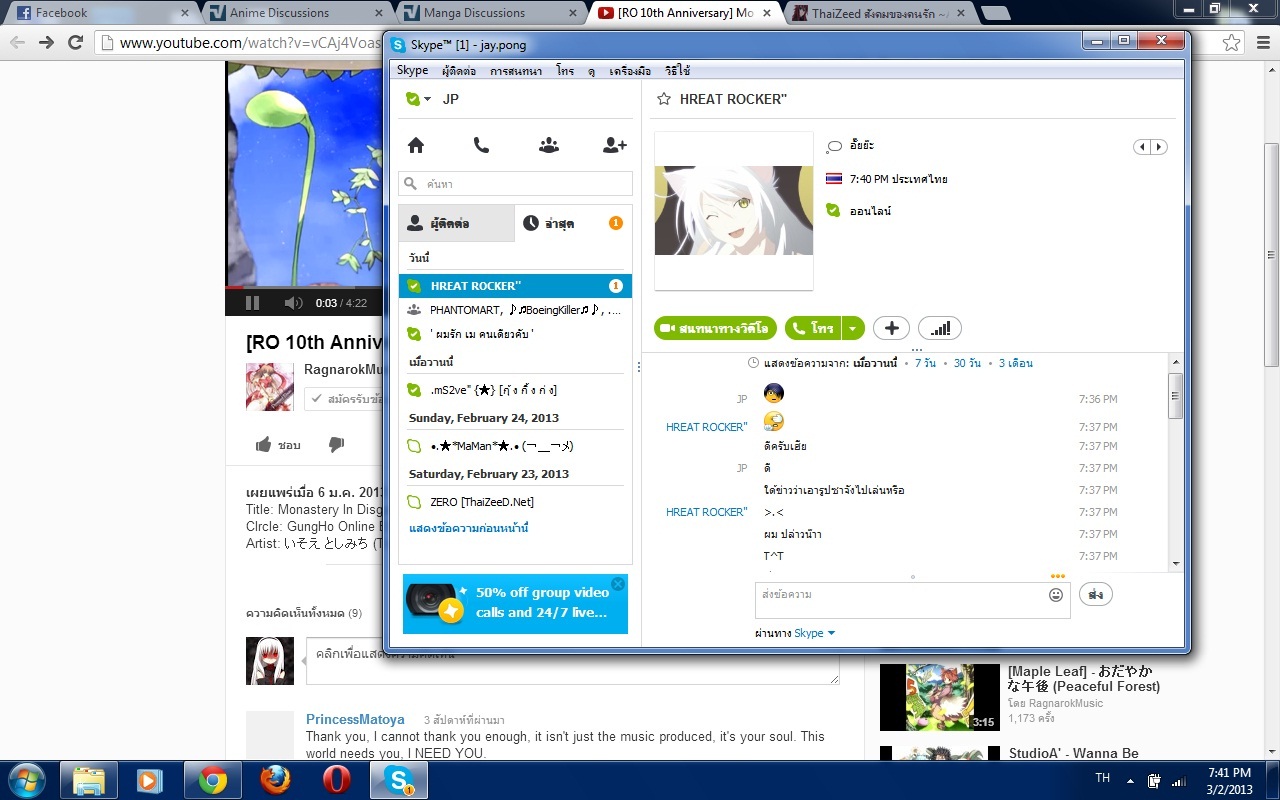
Task: Show hidden system tray icons
Action: coord(1130,780)
